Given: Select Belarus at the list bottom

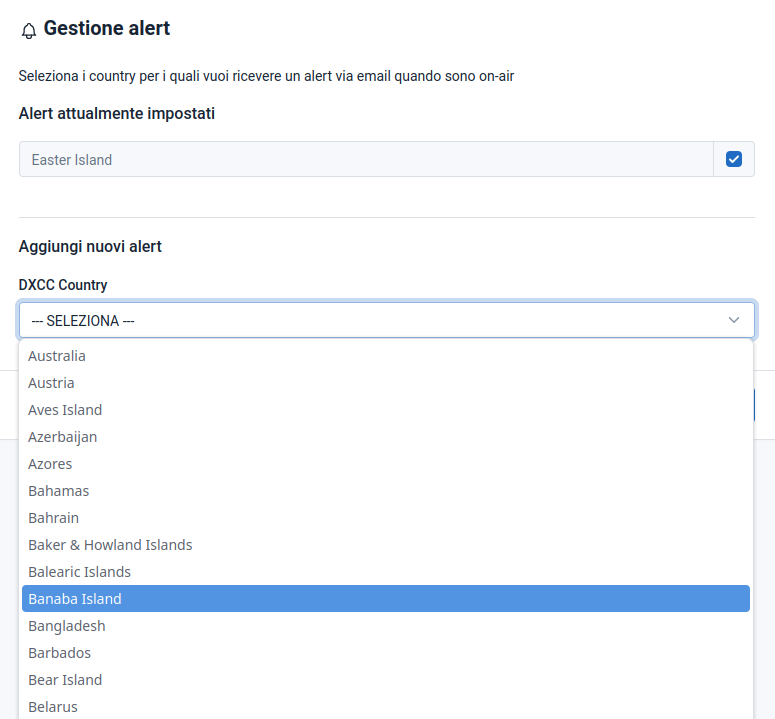Looking at the screenshot, I should (x=53, y=706).
